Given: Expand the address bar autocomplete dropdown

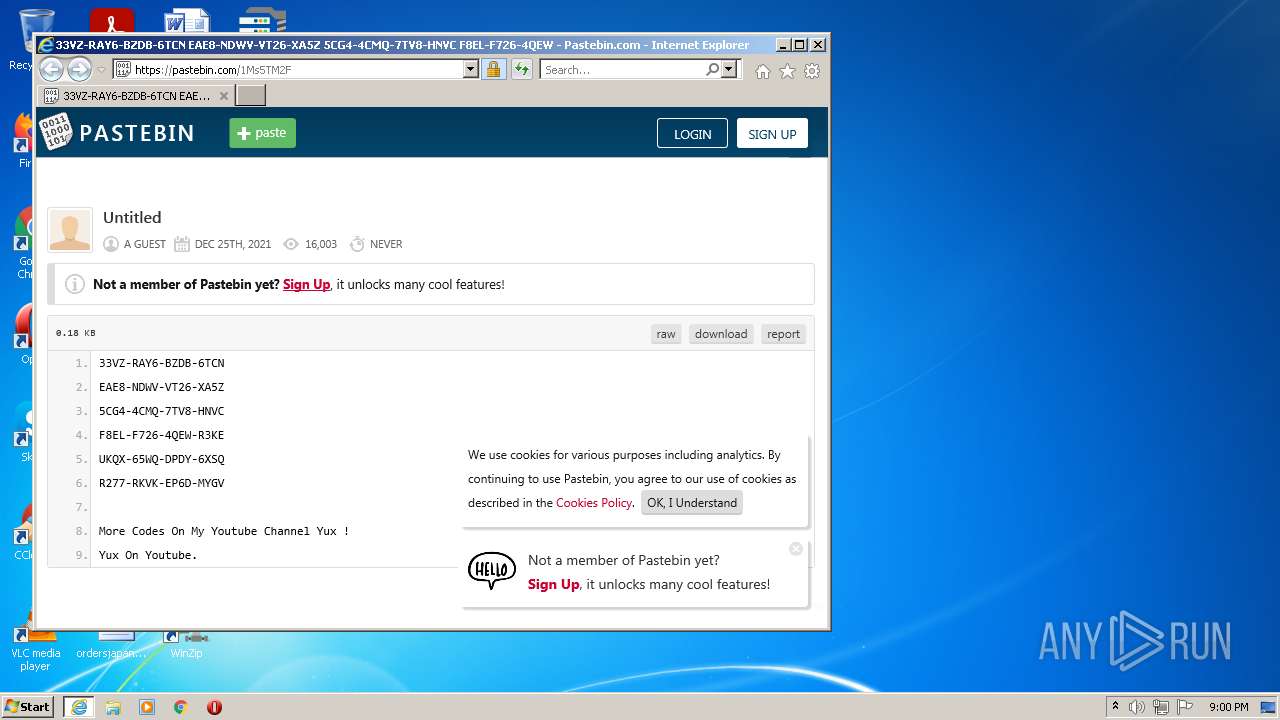Looking at the screenshot, I should tap(471, 70).
